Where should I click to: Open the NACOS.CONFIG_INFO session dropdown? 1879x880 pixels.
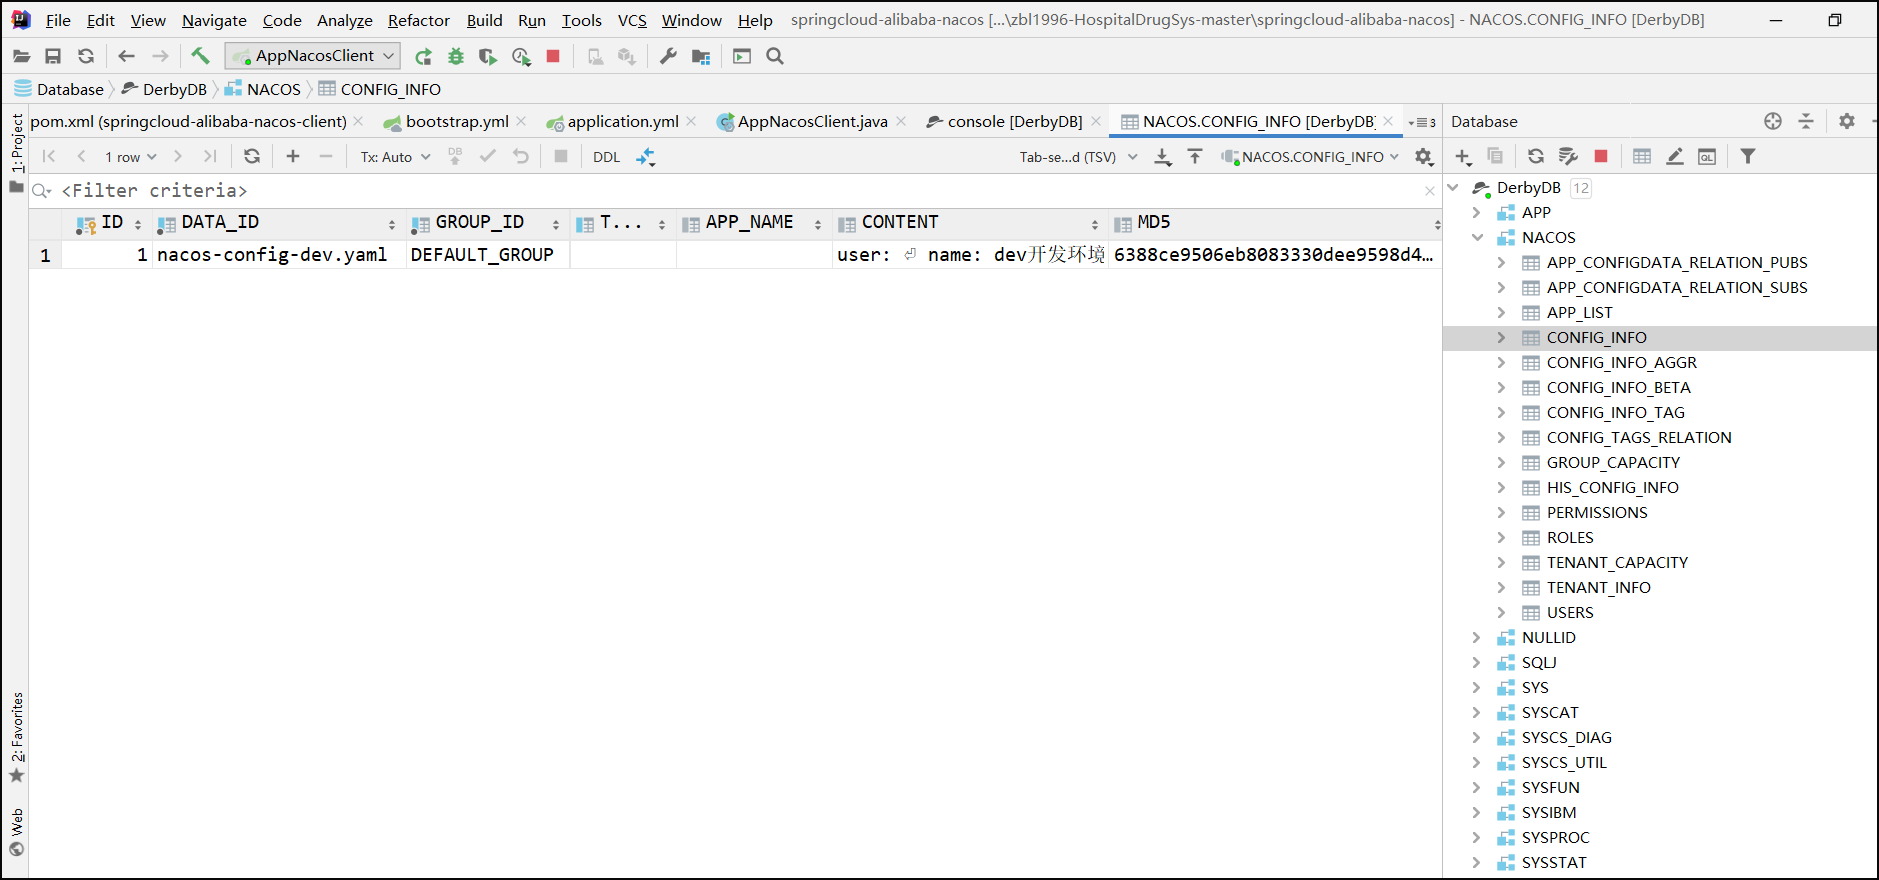[1310, 157]
